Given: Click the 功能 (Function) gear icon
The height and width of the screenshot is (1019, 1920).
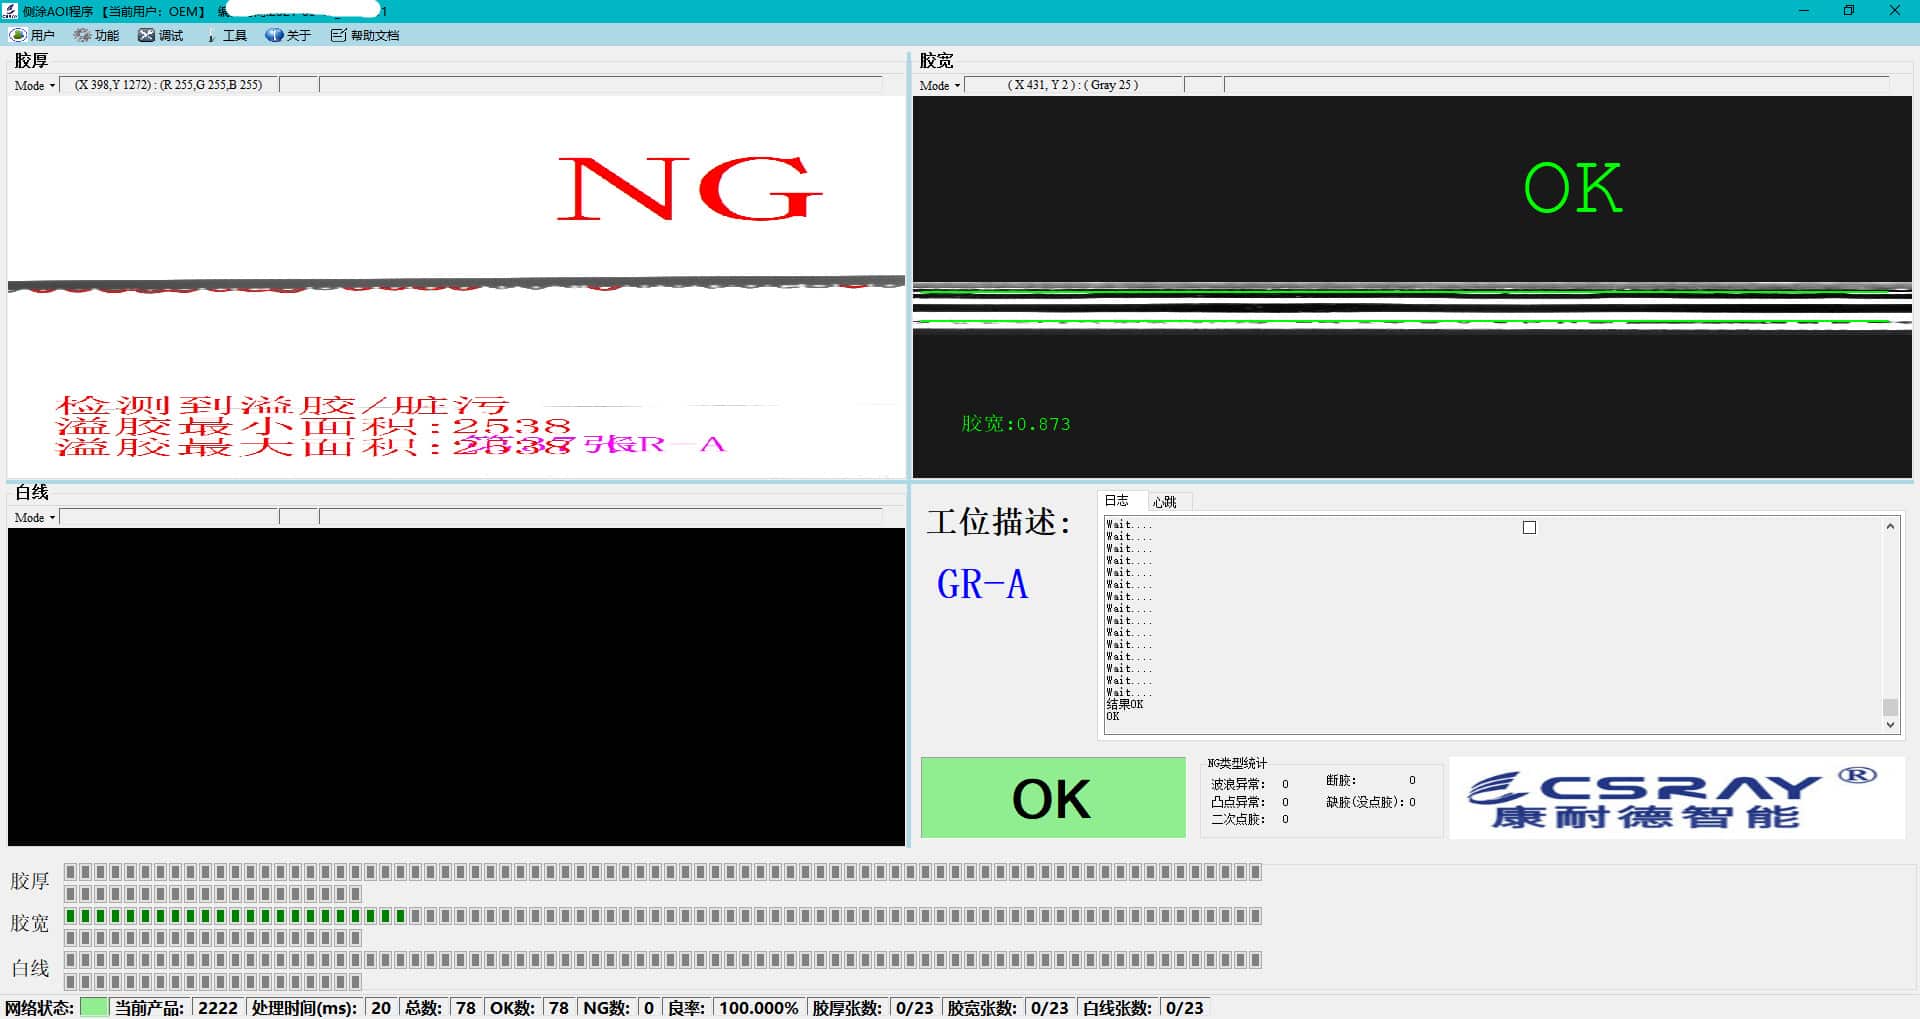Looking at the screenshot, I should coord(82,35).
